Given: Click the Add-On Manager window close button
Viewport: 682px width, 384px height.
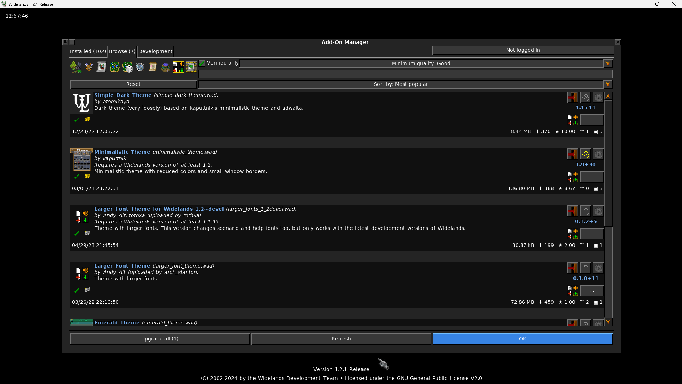Looking at the screenshot, I should pos(617,42).
